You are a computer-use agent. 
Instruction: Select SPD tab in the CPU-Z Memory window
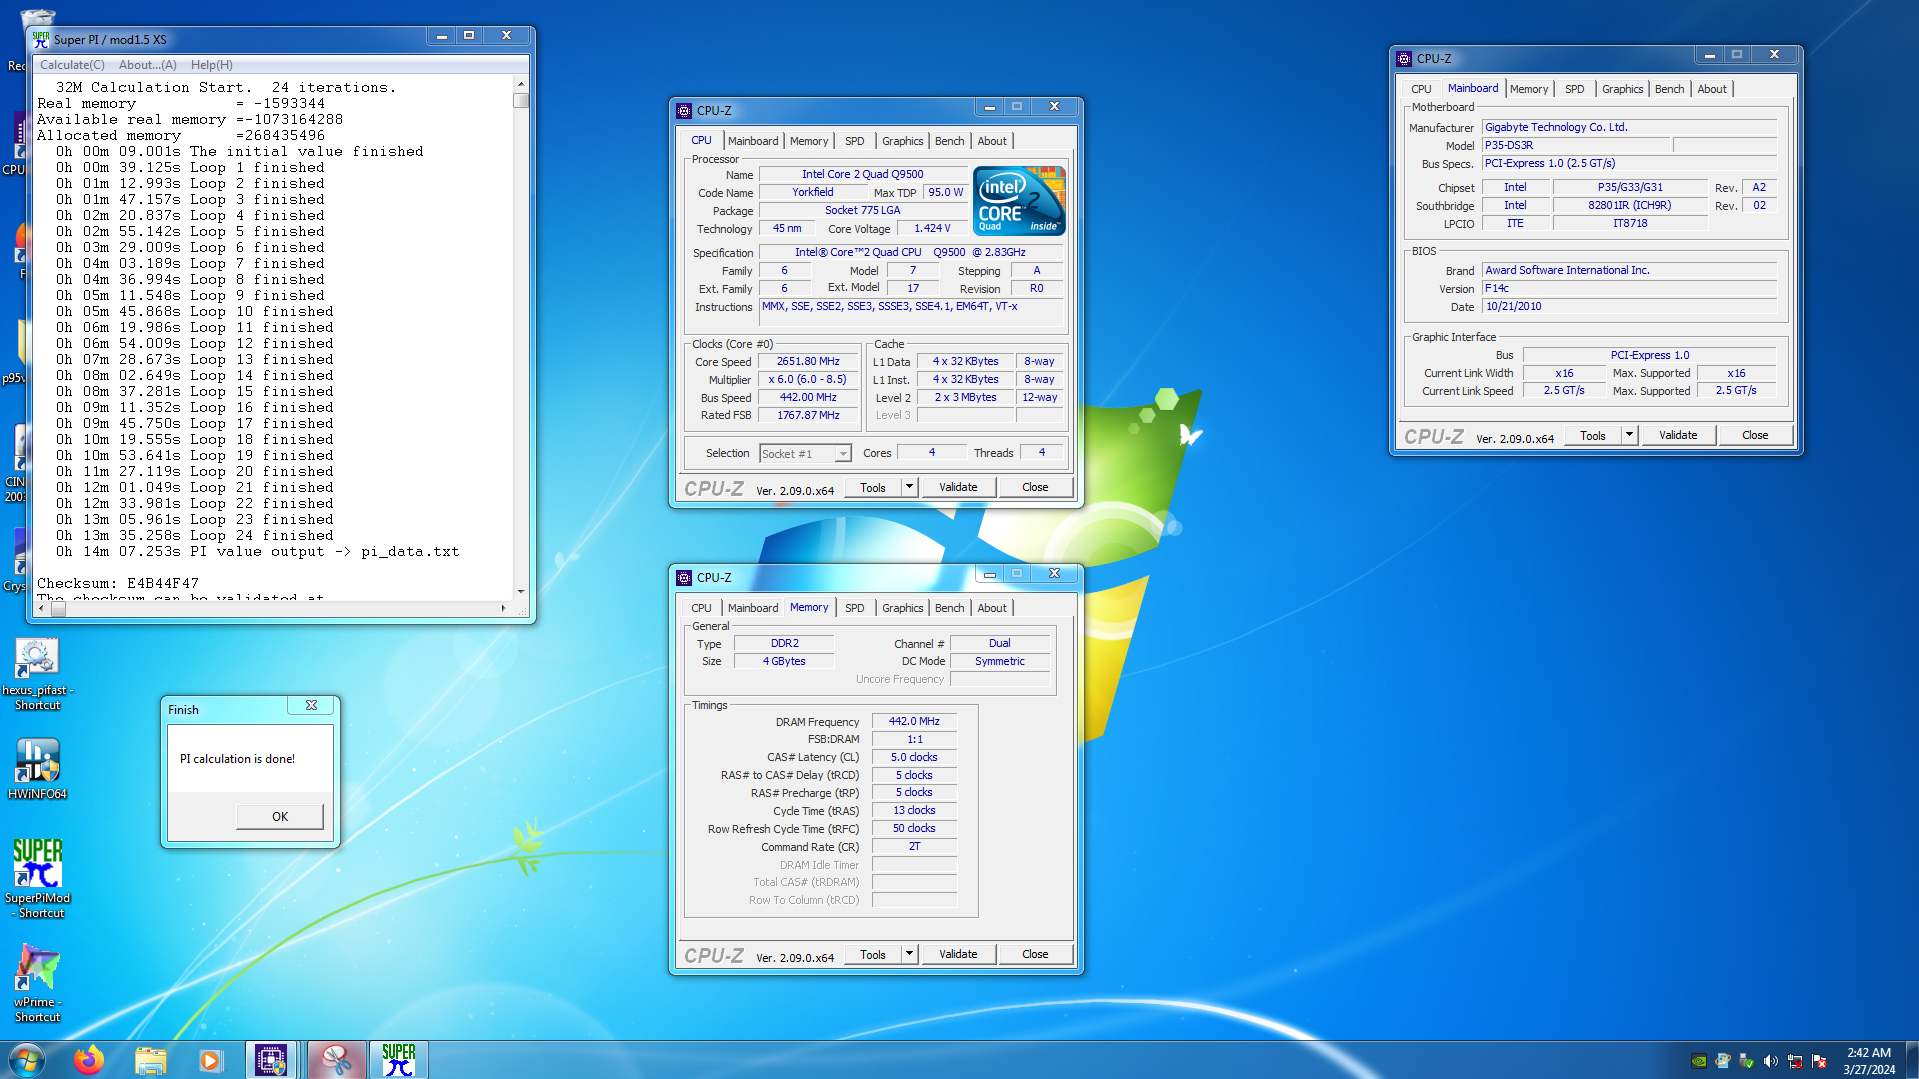click(854, 608)
